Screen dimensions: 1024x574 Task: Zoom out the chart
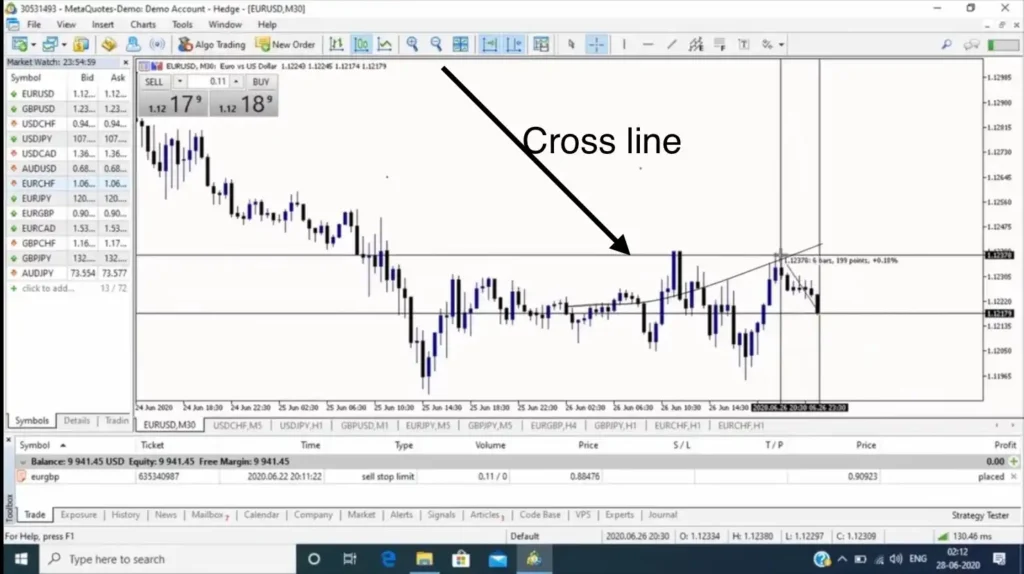pyautogui.click(x=436, y=44)
